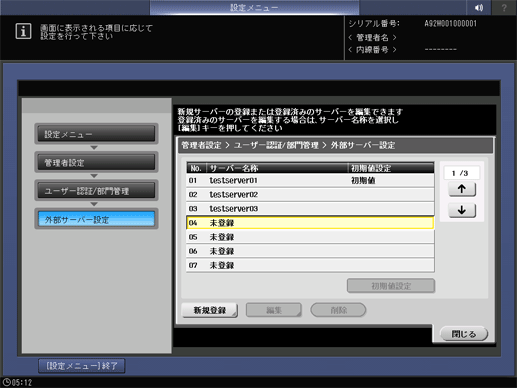This screenshot has width=517, height=388.
Task: Select the testserver03 row
Action: coord(310,209)
